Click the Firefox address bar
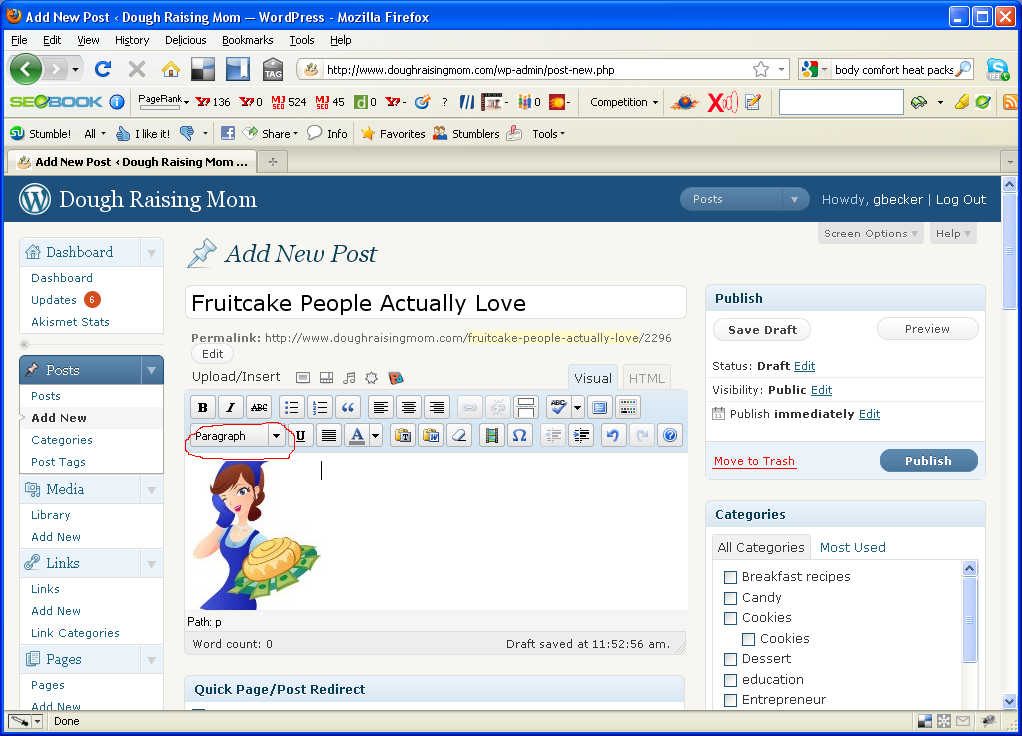The height and width of the screenshot is (736, 1022). click(x=538, y=70)
